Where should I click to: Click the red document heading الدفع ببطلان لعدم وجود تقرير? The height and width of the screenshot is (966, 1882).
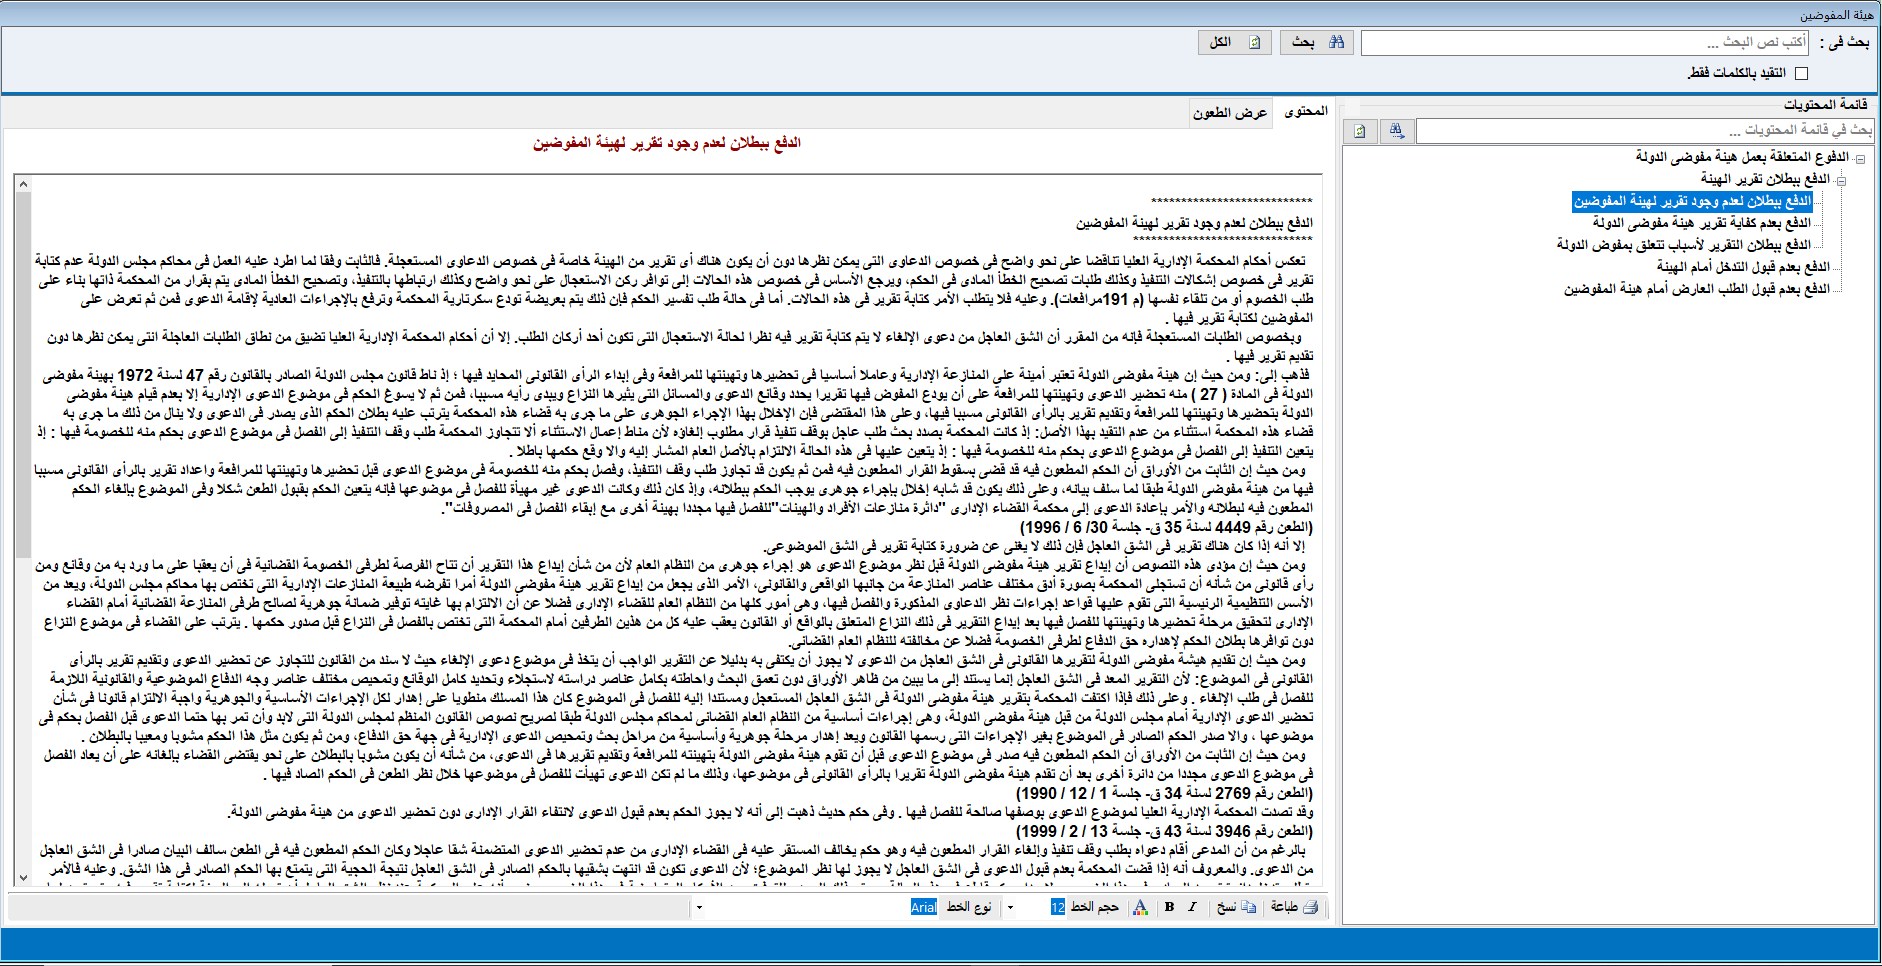tap(667, 143)
